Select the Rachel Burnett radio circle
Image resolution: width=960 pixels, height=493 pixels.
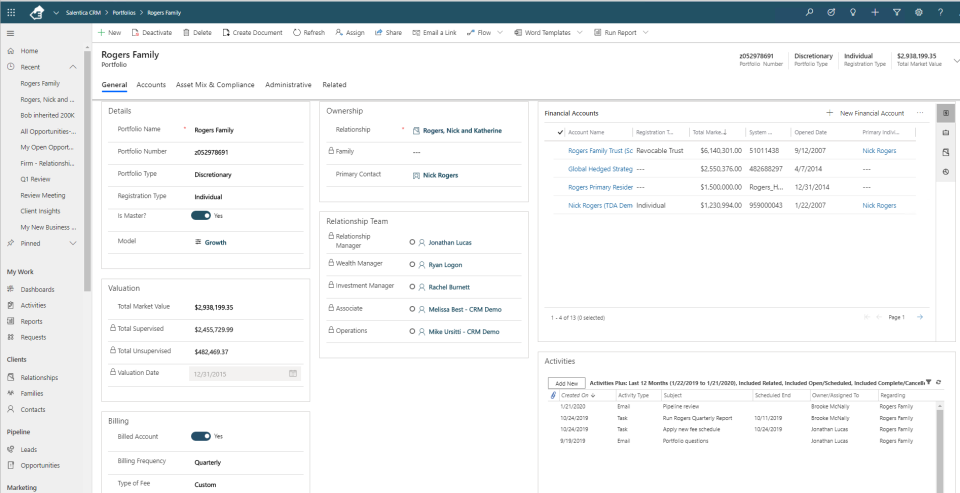coord(412,287)
